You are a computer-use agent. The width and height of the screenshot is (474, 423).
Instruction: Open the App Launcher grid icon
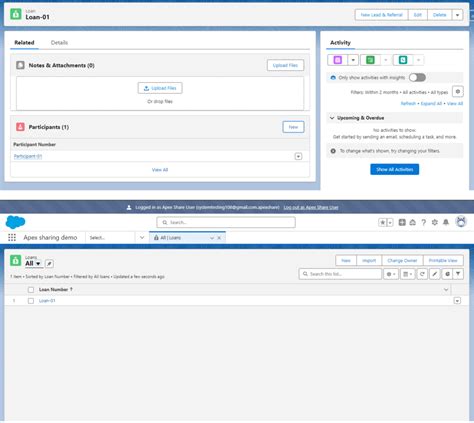12,237
